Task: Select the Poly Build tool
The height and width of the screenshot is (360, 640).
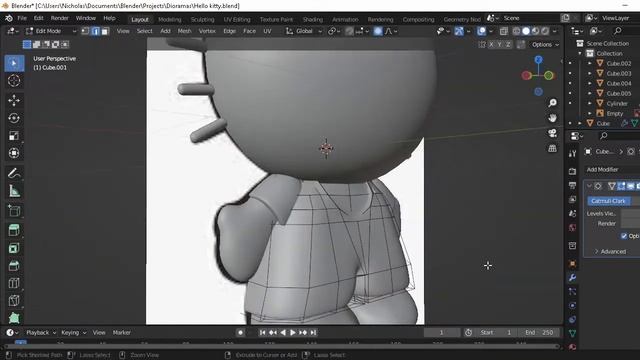Action: 14,318
